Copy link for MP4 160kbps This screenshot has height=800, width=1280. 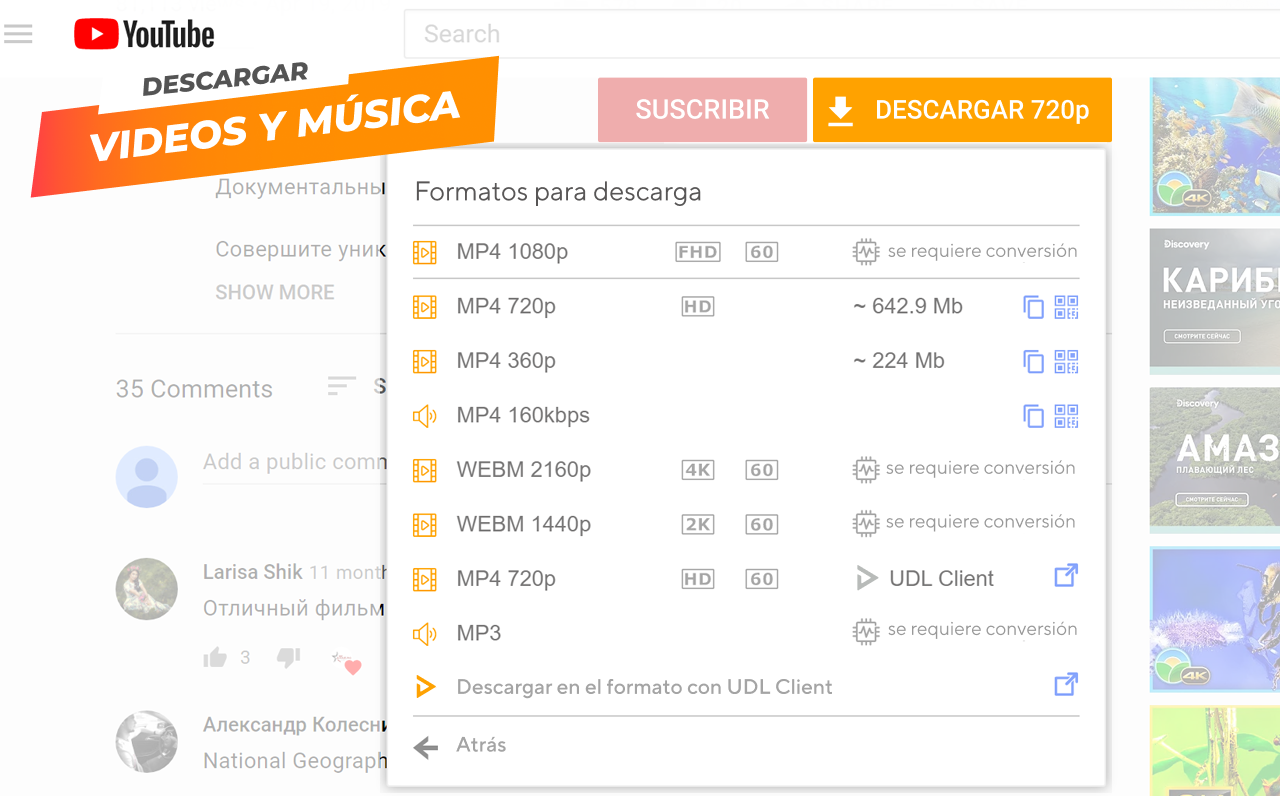pos(1033,415)
